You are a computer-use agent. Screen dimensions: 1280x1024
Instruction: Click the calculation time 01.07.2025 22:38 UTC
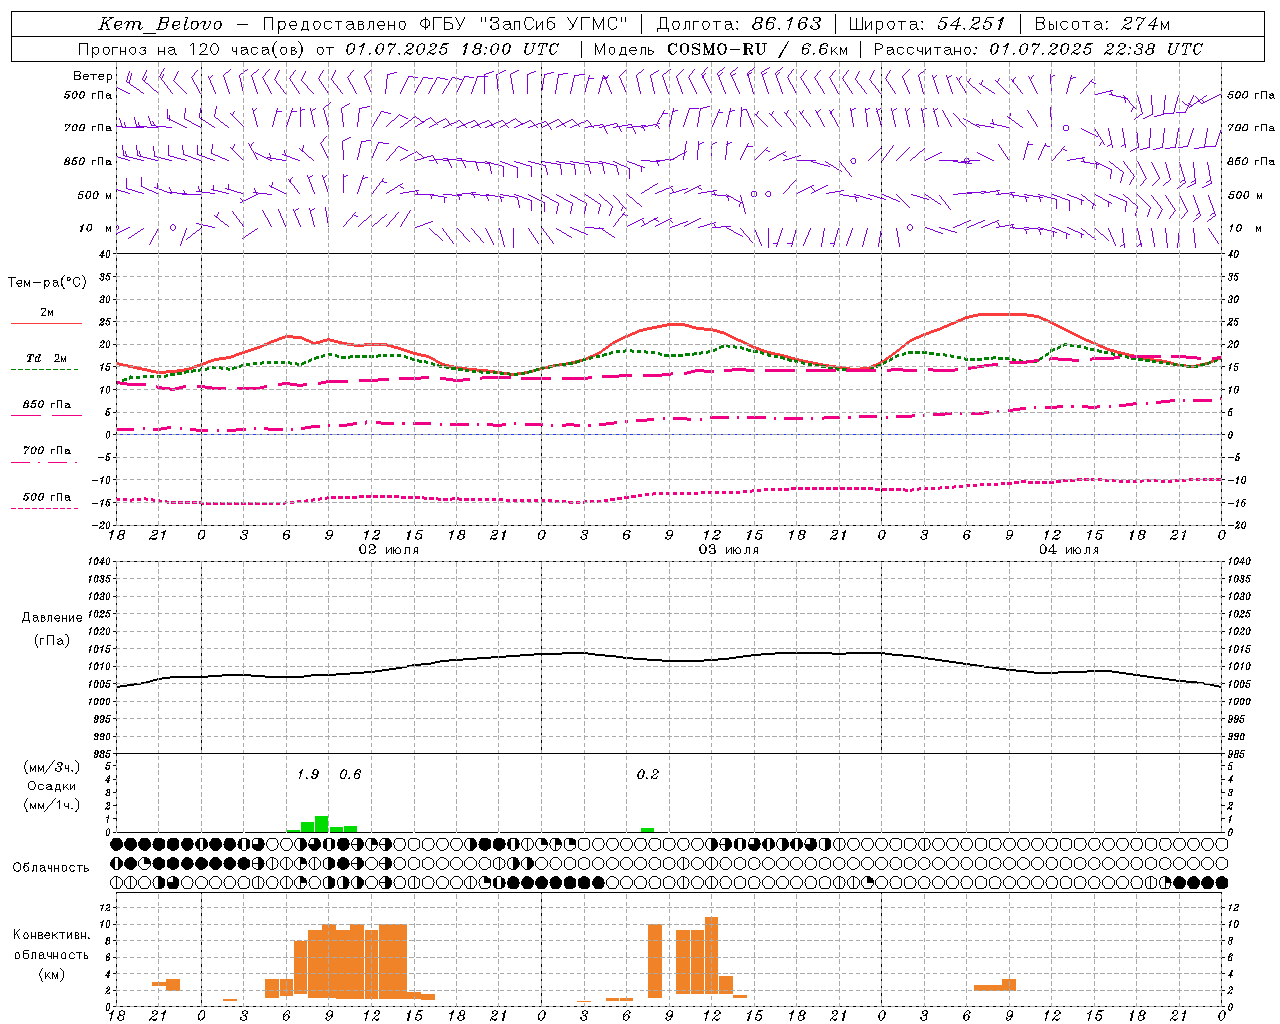click(1096, 49)
